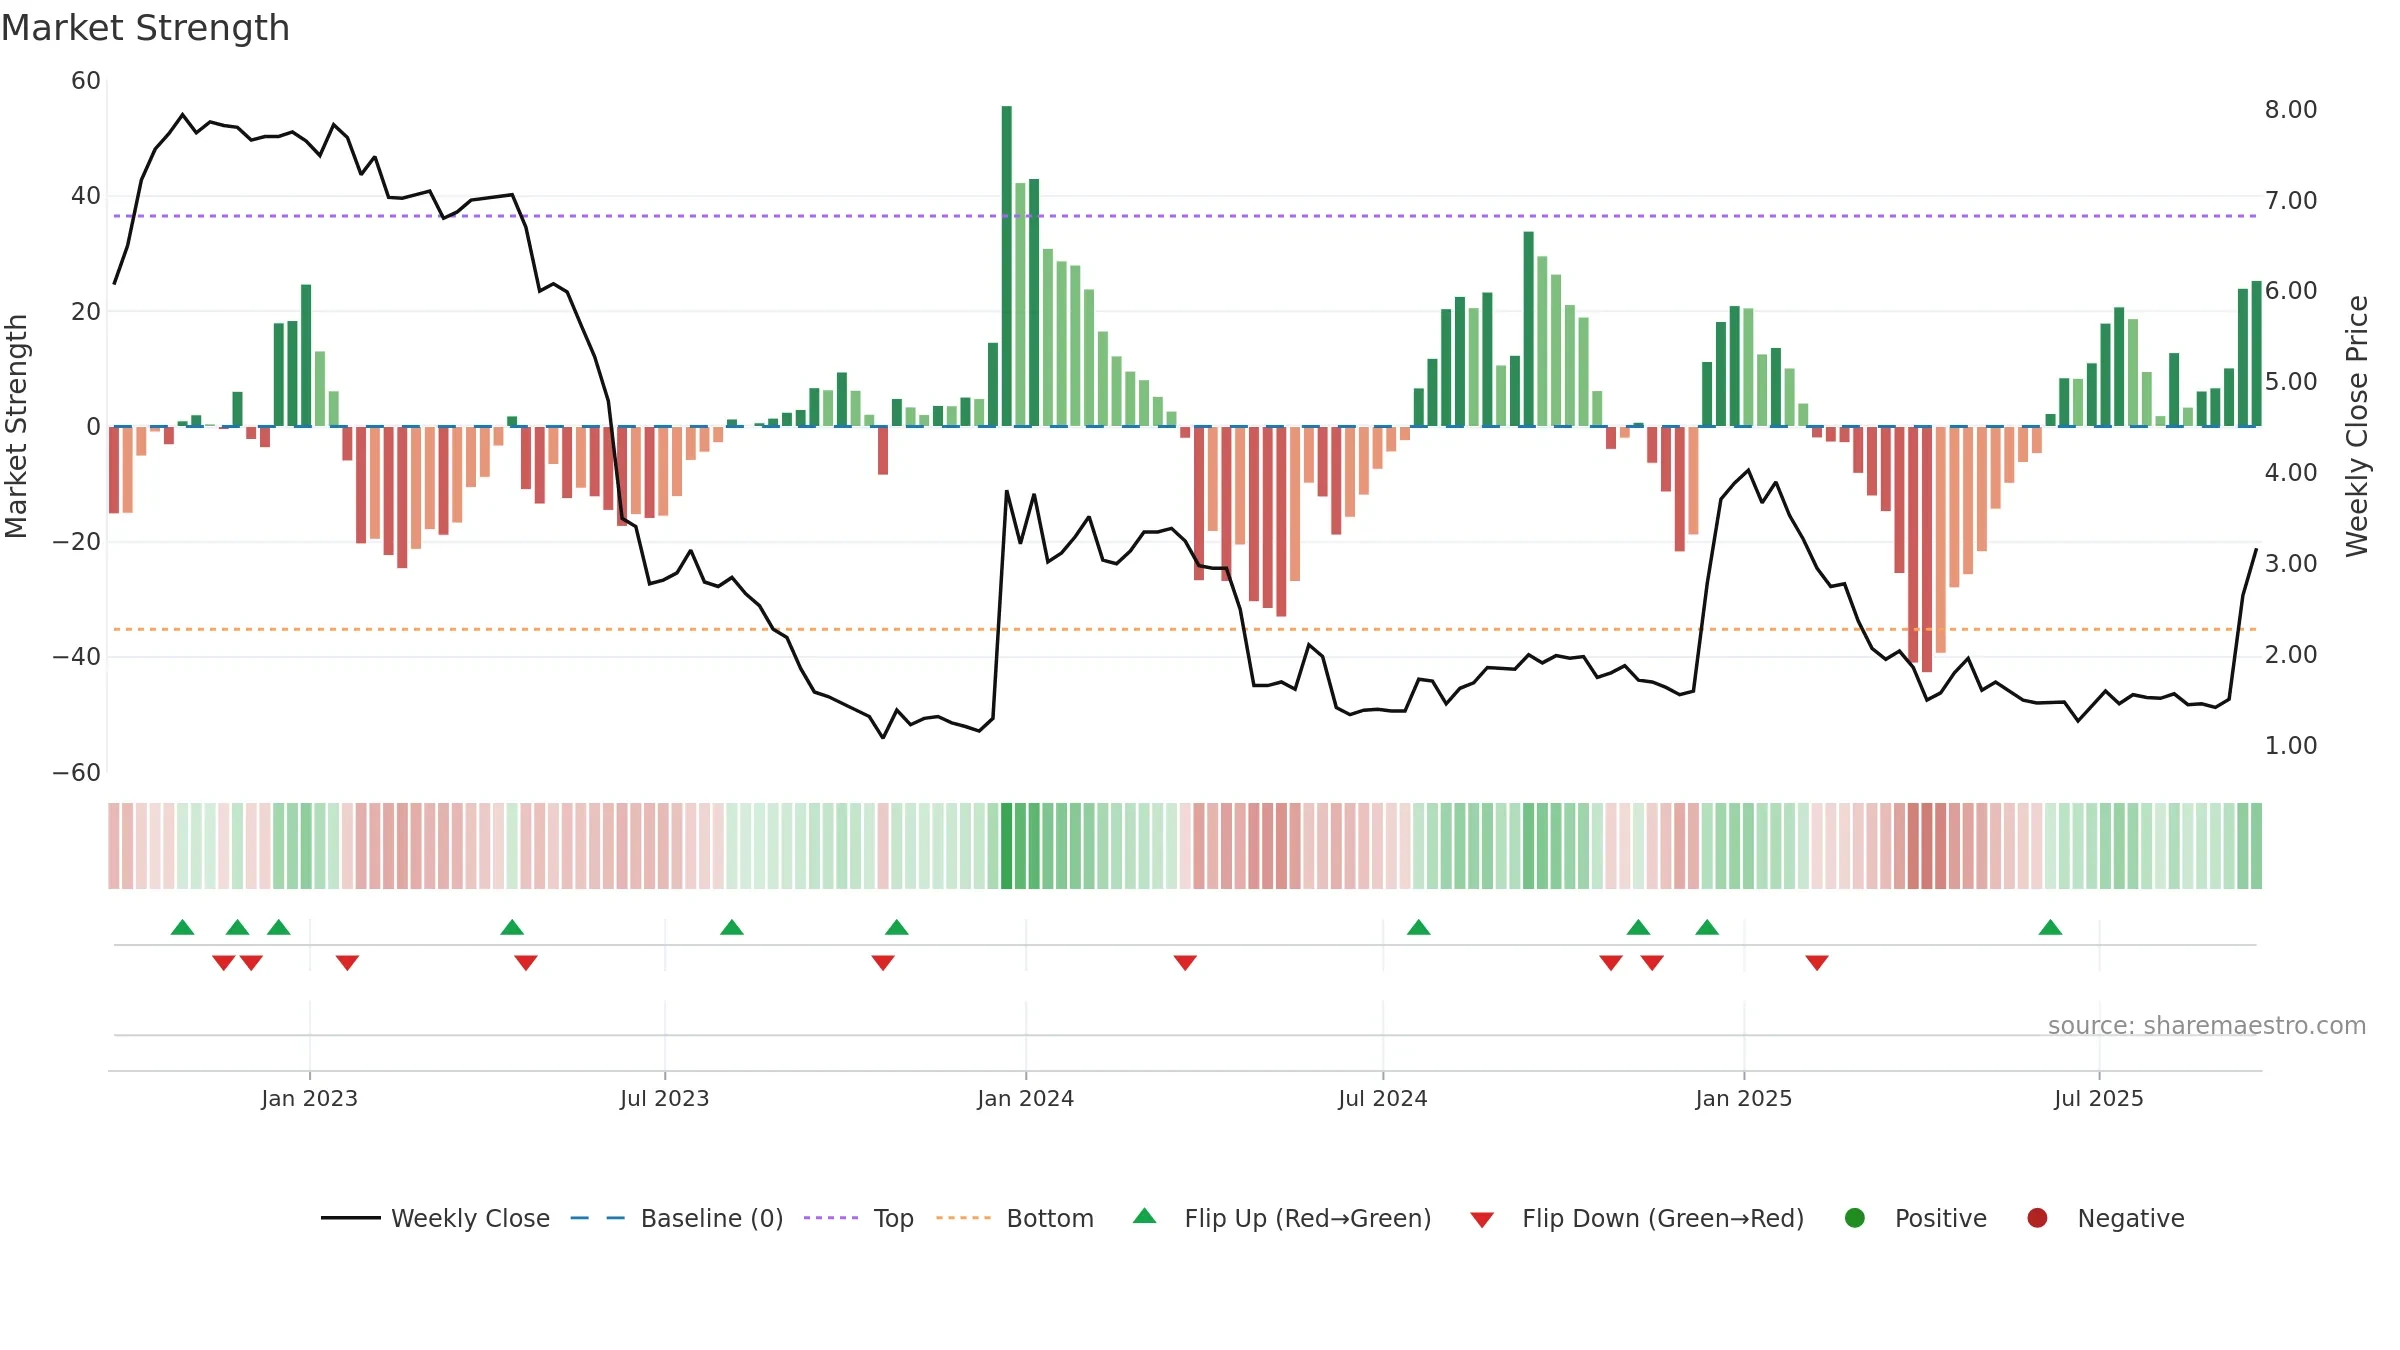Click the 1.00 price axis label
This screenshot has width=2400, height=1350.
[2291, 746]
